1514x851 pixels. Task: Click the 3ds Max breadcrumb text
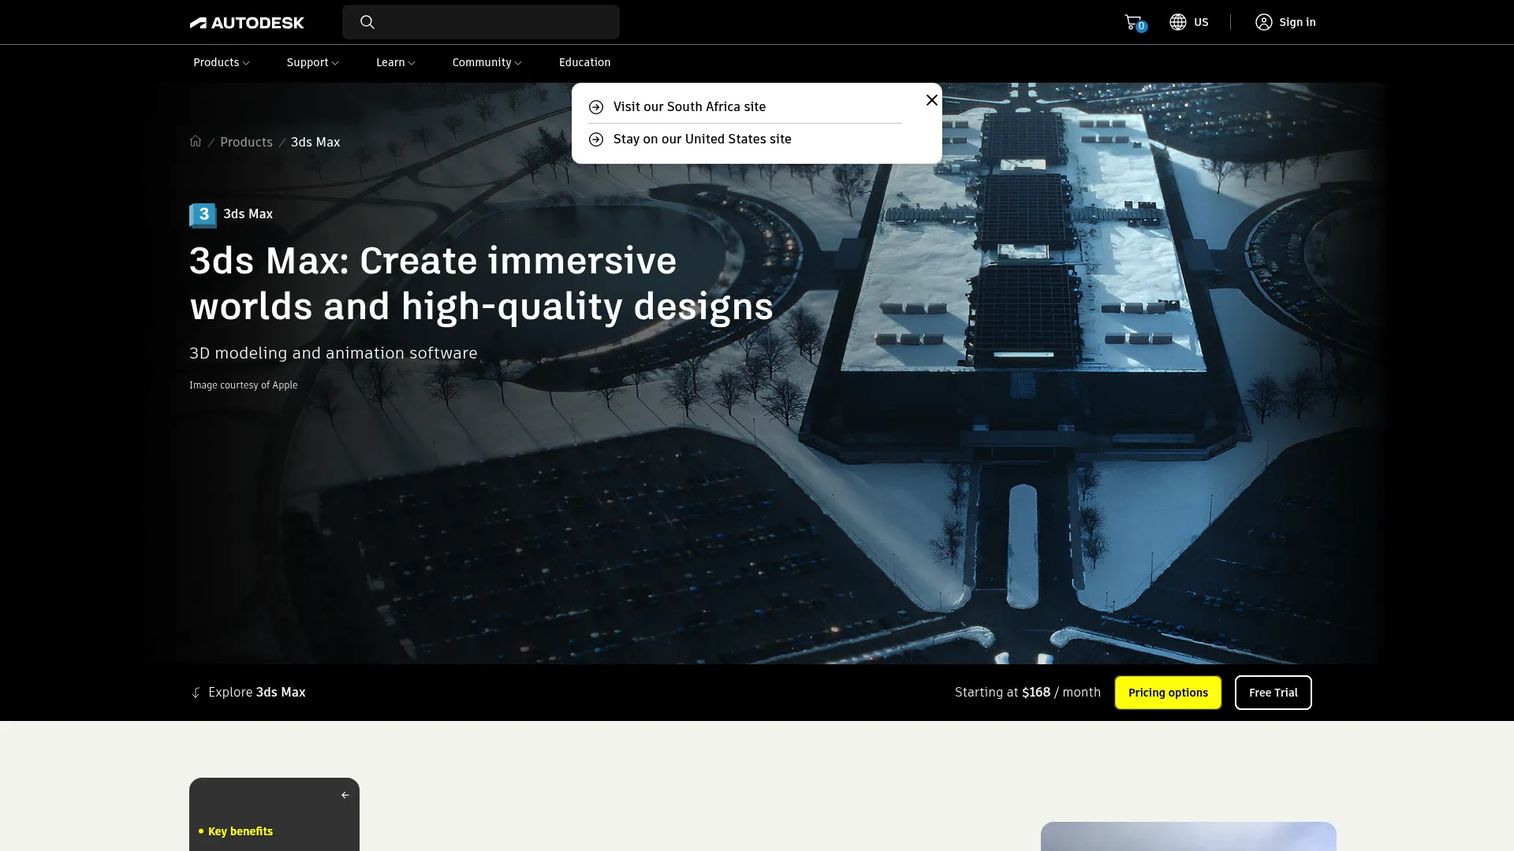tap(315, 142)
